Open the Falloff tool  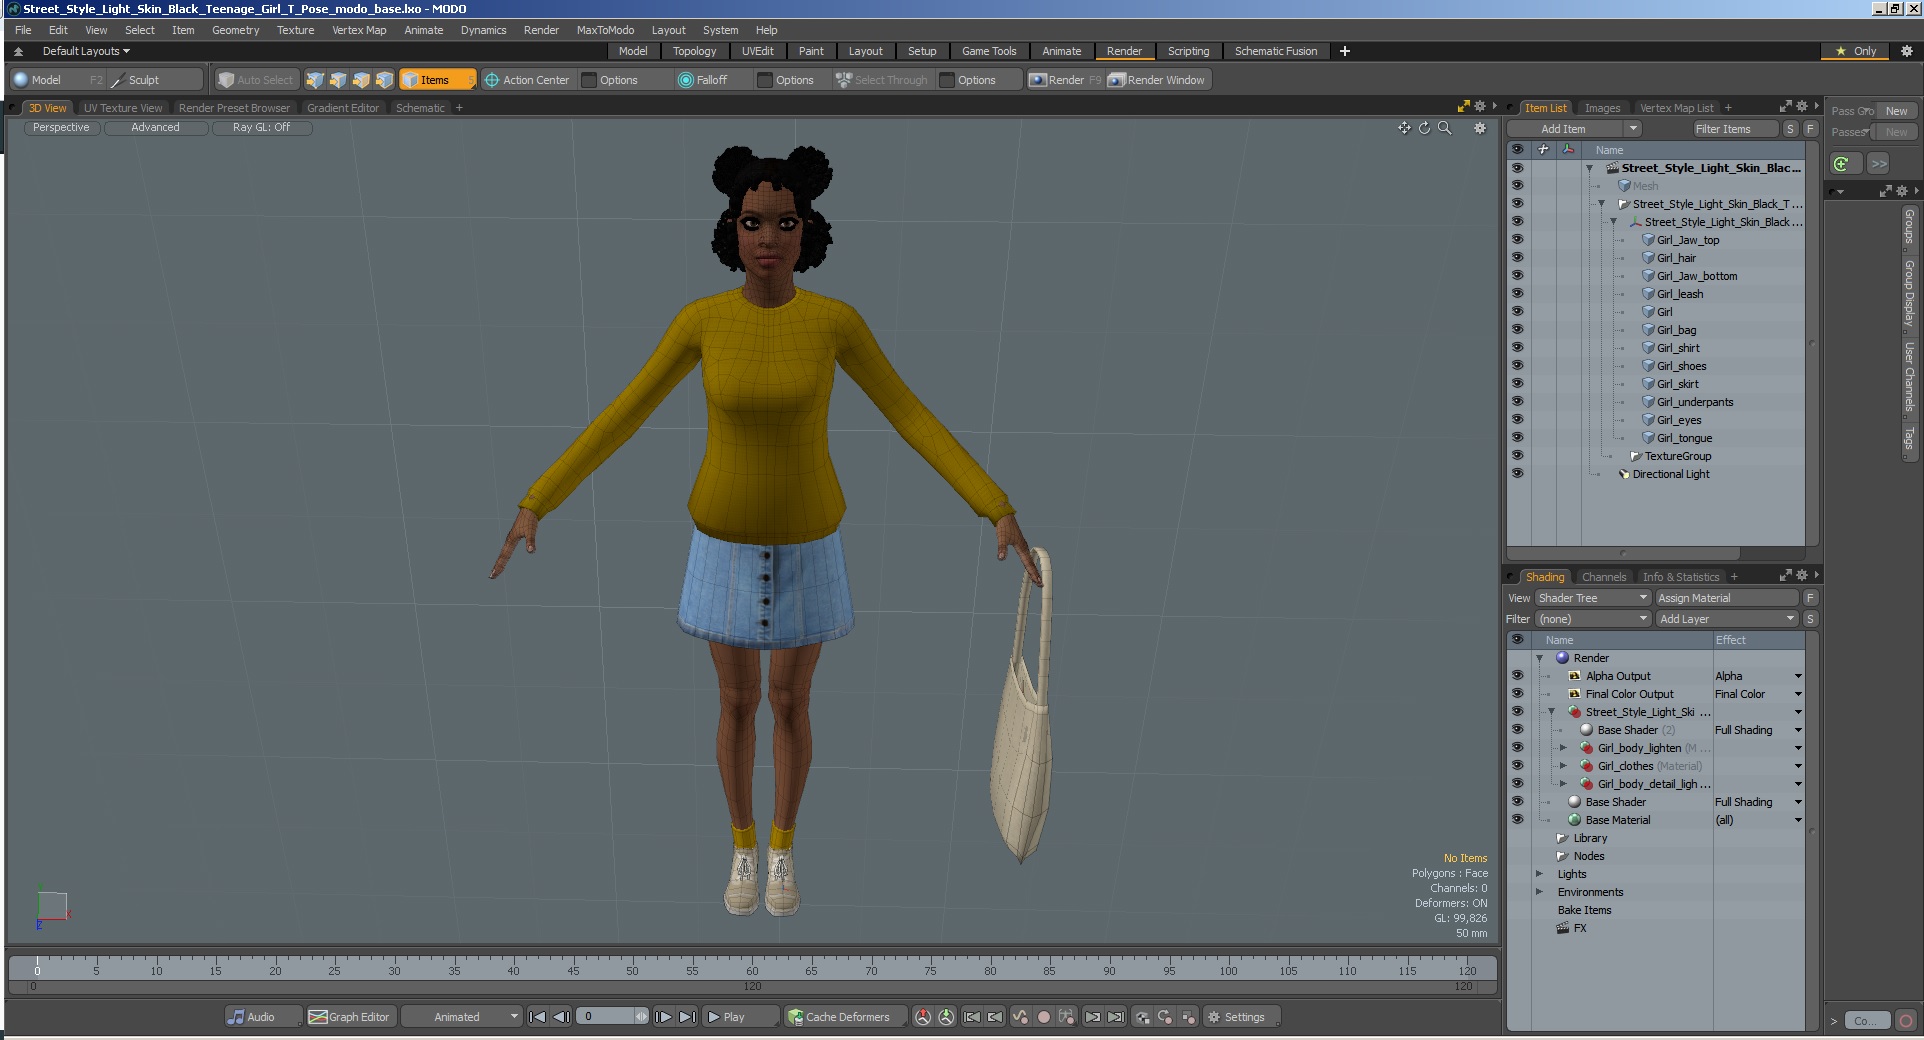703,80
